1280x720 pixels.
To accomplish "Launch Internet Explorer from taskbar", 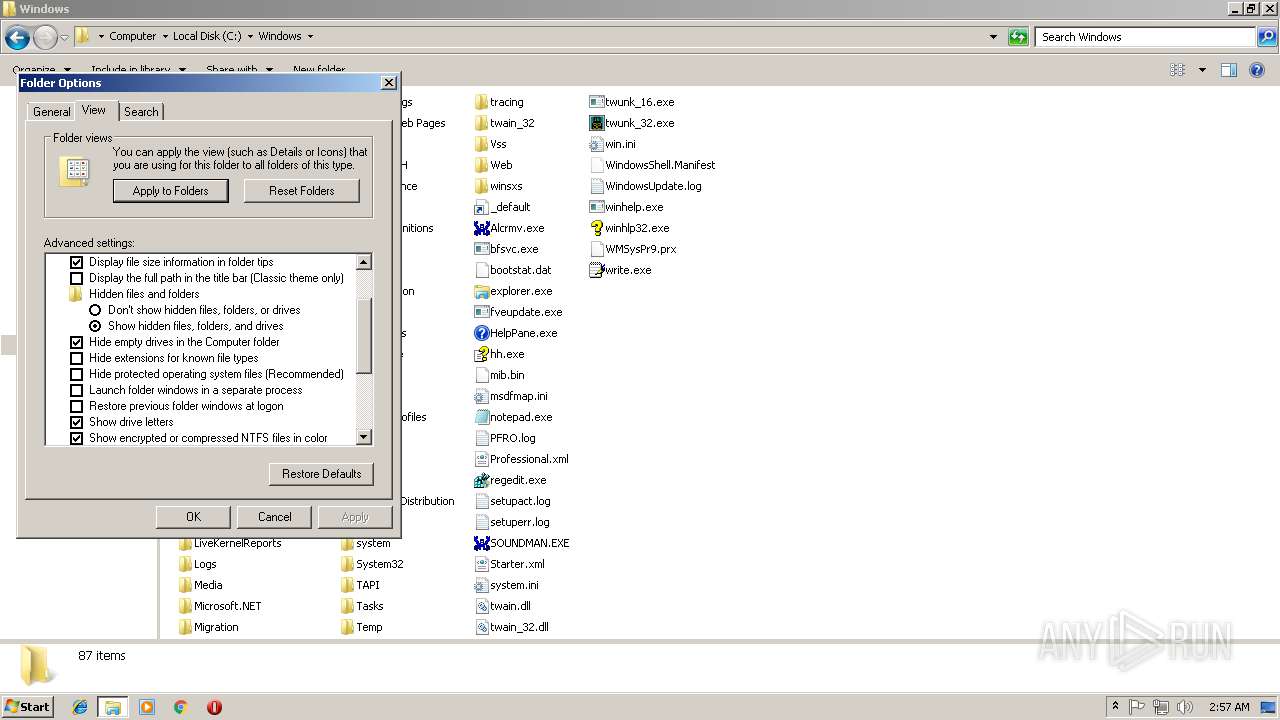I will click(x=80, y=707).
